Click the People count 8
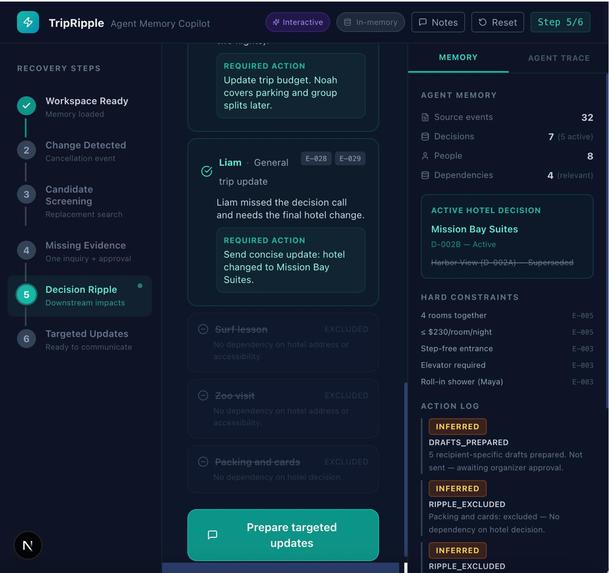This screenshot has width=609, height=573. point(590,156)
